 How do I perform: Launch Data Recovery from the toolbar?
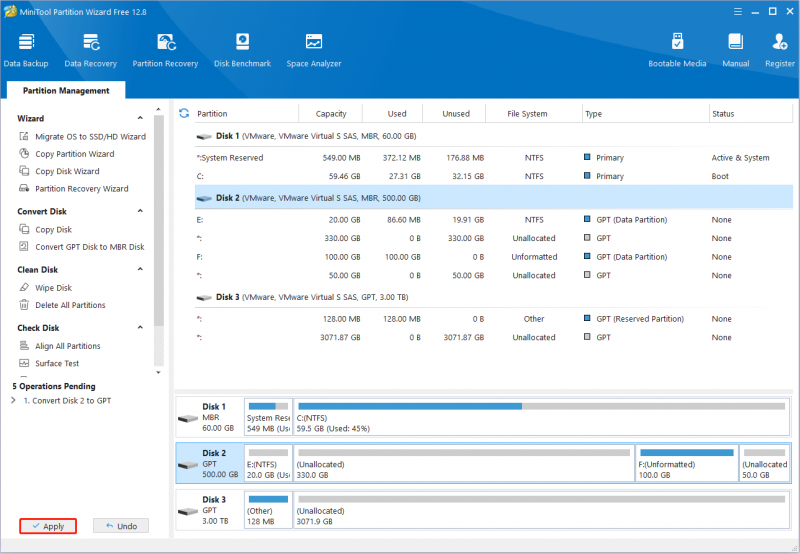pos(90,49)
